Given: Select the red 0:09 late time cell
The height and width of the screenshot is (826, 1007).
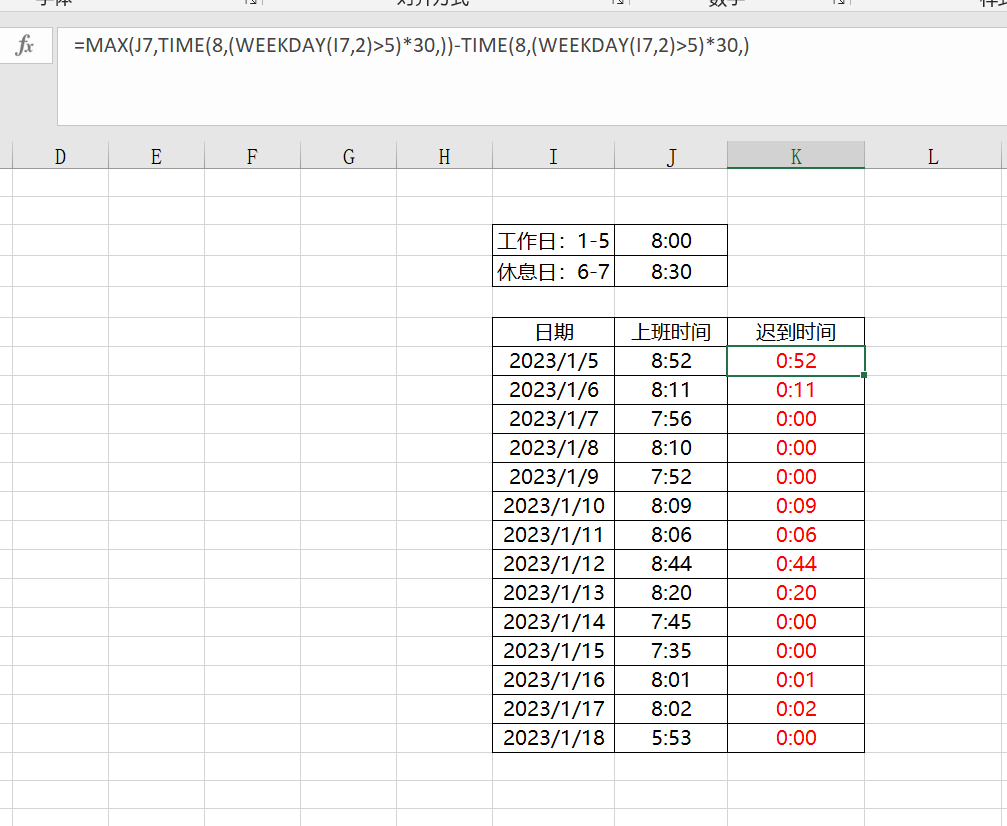Looking at the screenshot, I should coord(796,505).
